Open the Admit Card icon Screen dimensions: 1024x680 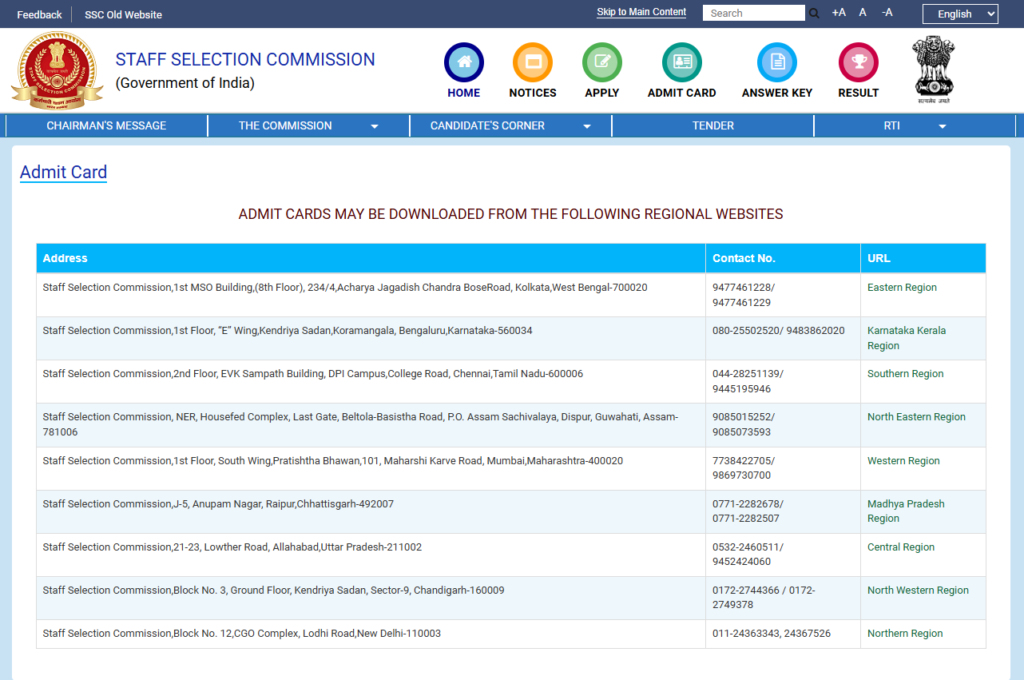point(682,62)
